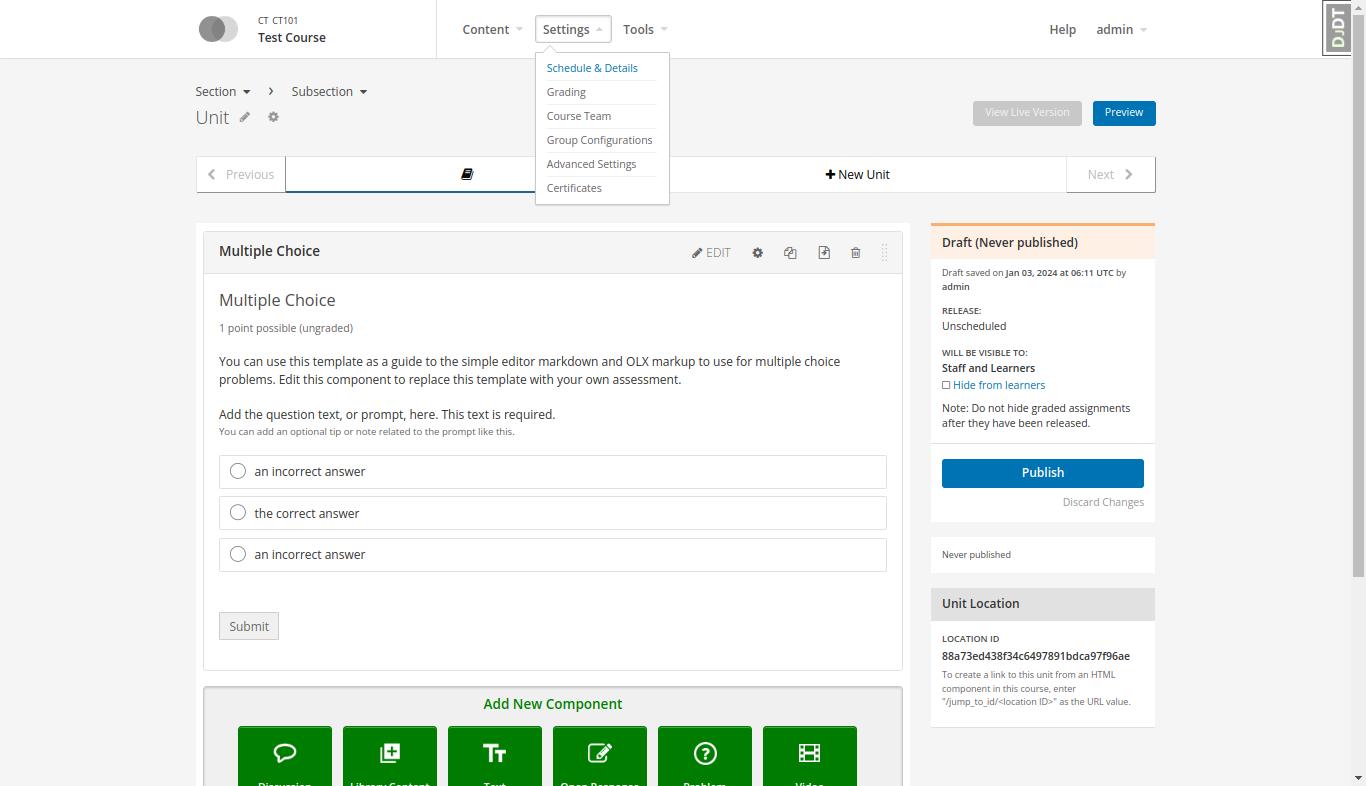Edit the unit name with pencil icon

[x=244, y=117]
